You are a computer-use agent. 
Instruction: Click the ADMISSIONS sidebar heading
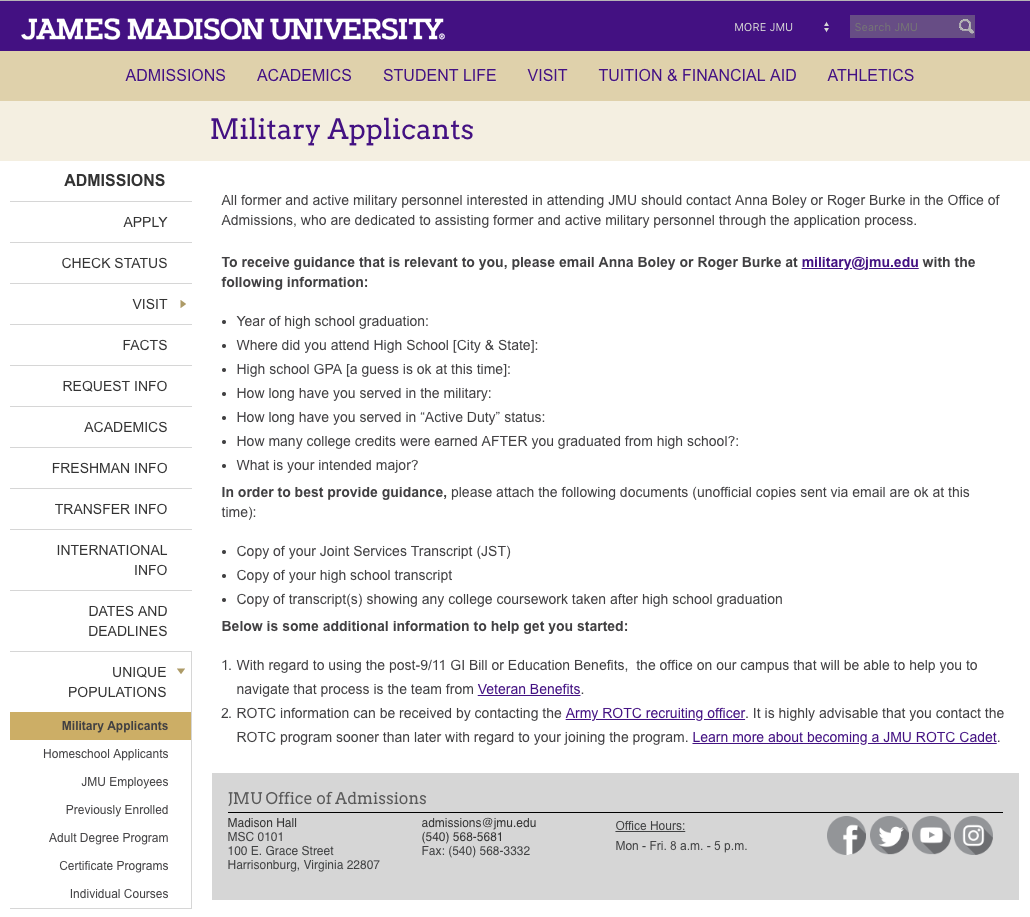click(114, 181)
